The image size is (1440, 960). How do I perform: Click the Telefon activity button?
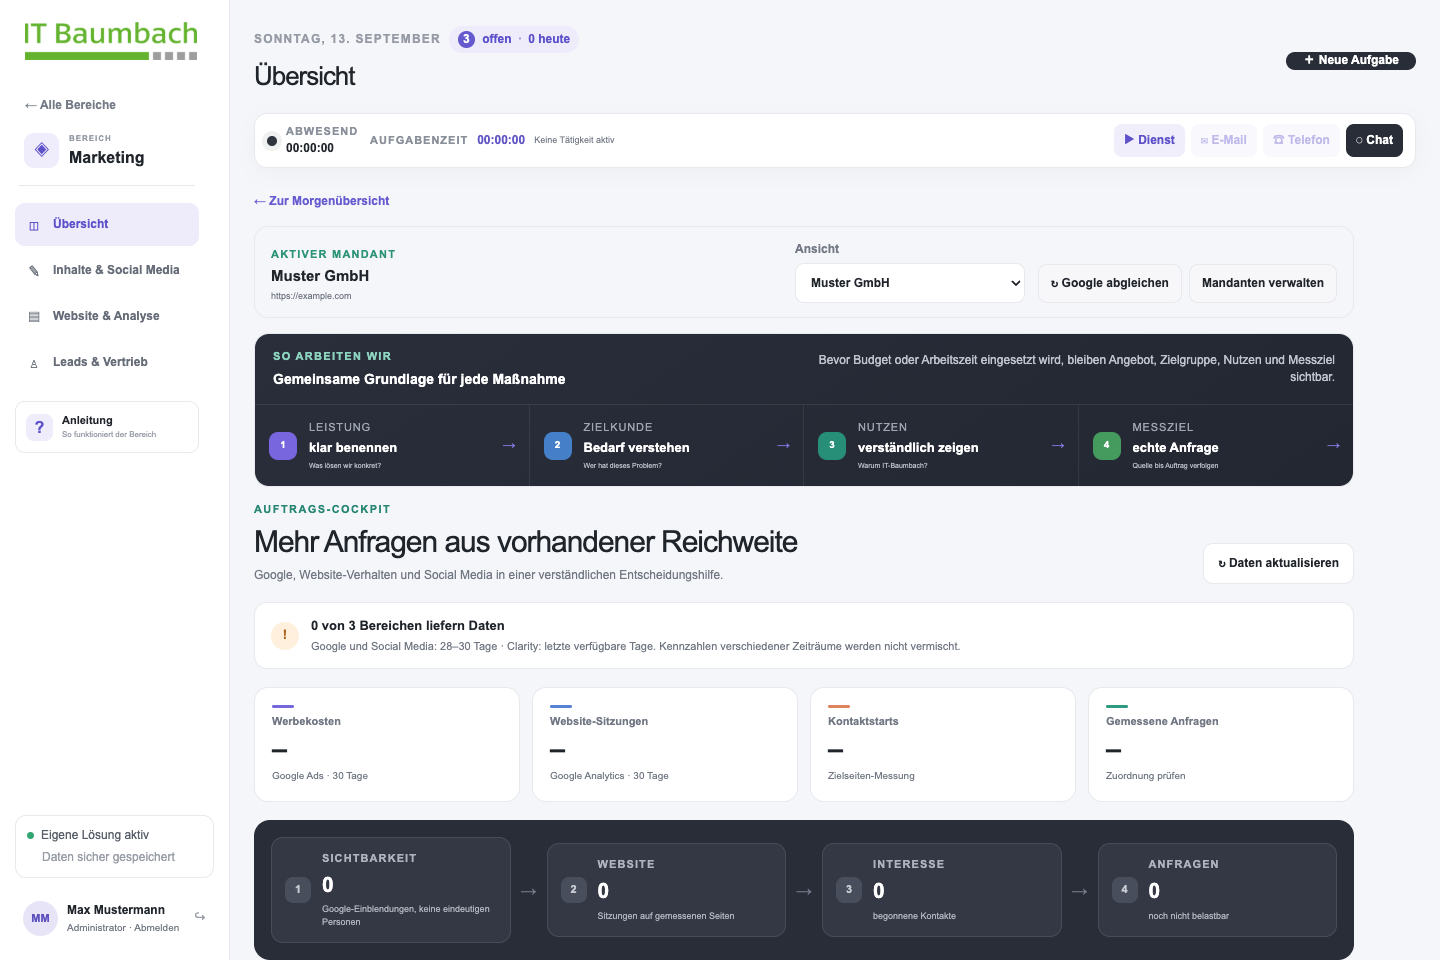pos(1301,140)
